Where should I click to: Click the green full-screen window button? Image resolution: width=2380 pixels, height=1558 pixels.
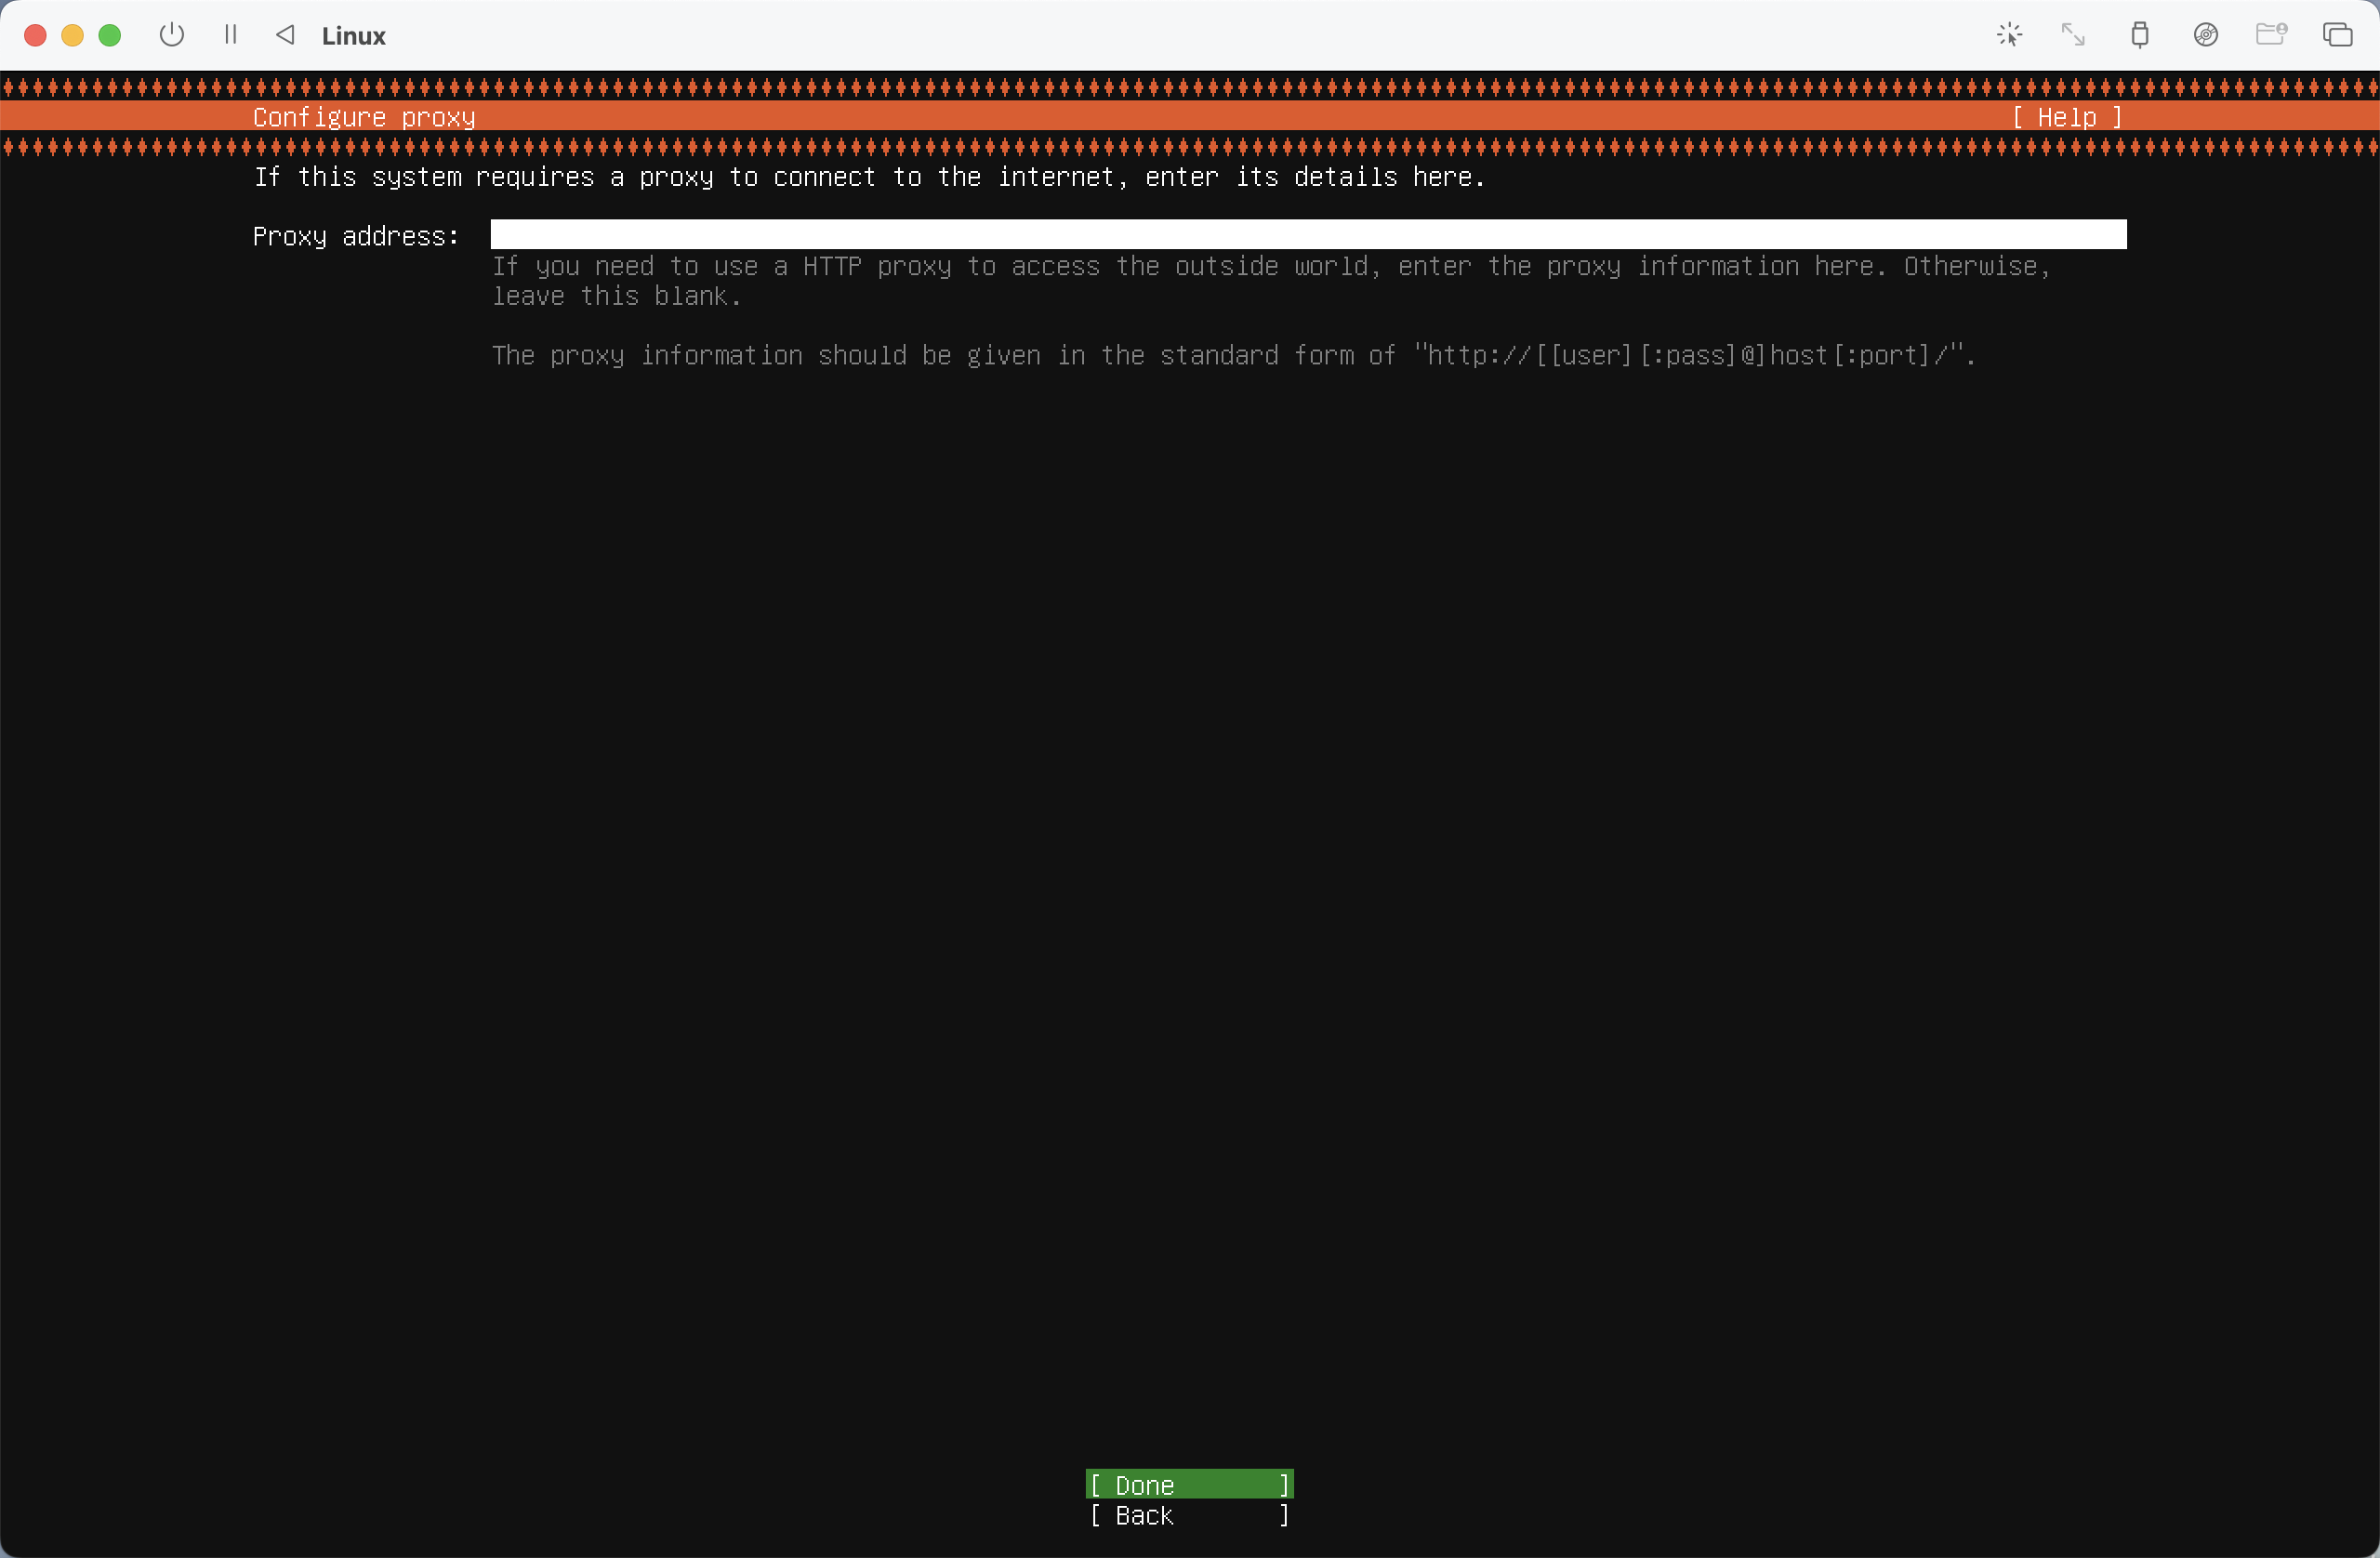click(x=110, y=36)
